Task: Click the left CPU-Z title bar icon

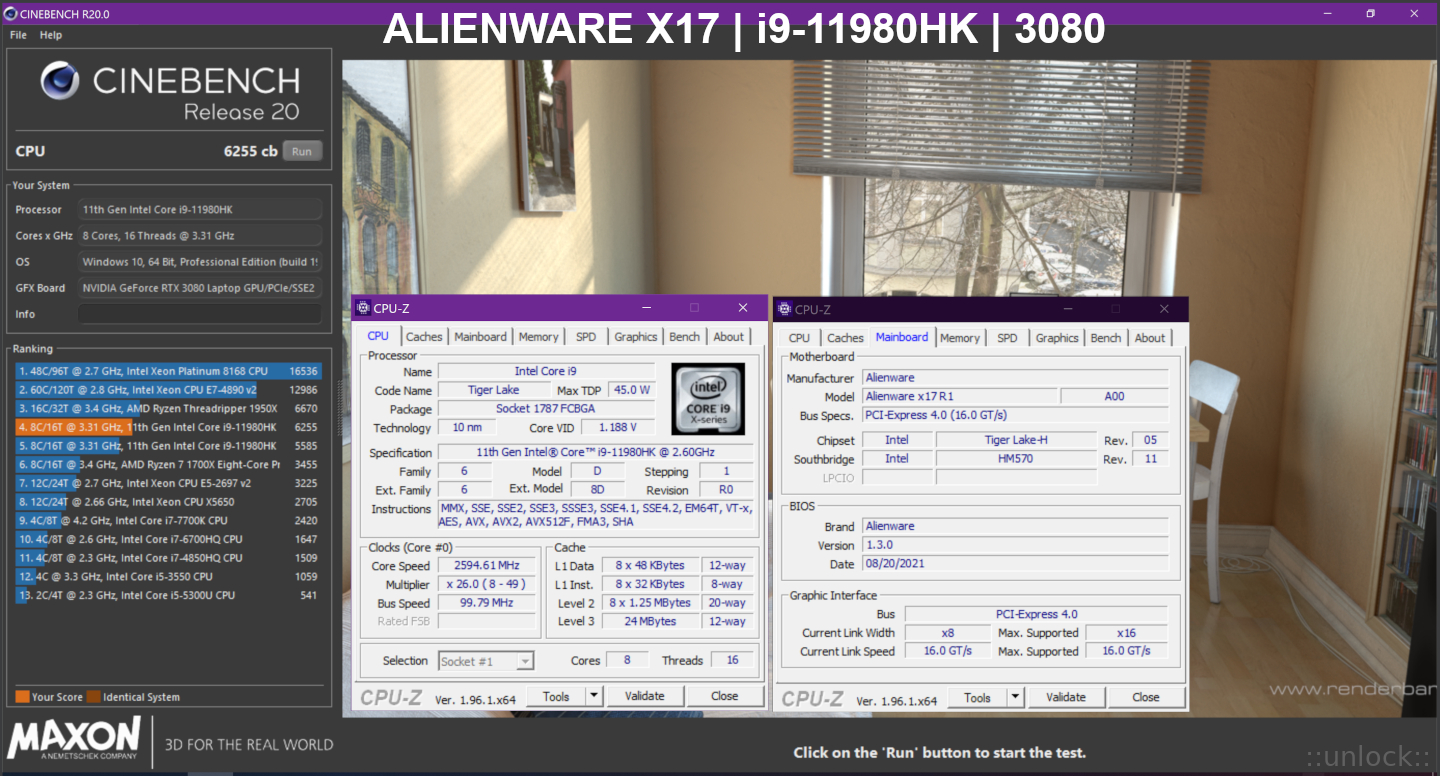Action: point(362,308)
